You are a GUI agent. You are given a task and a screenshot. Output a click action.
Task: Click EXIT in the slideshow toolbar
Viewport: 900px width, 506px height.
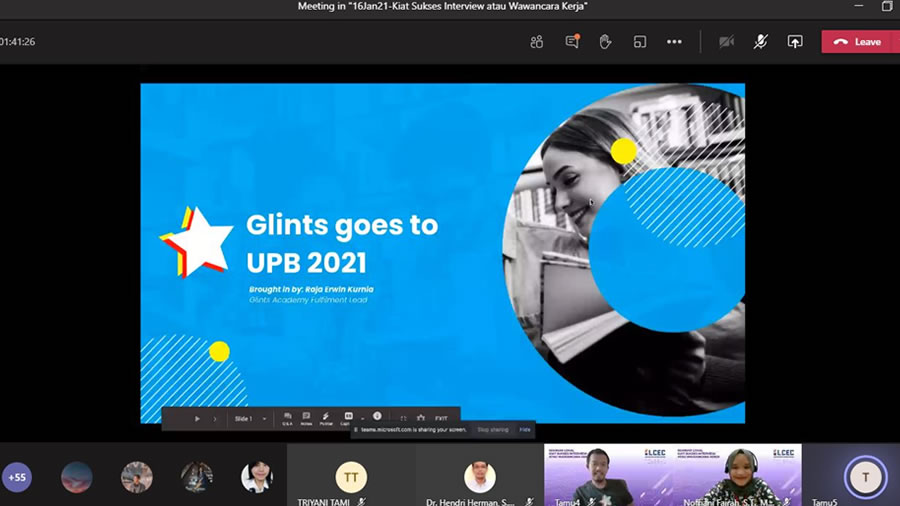pos(441,419)
